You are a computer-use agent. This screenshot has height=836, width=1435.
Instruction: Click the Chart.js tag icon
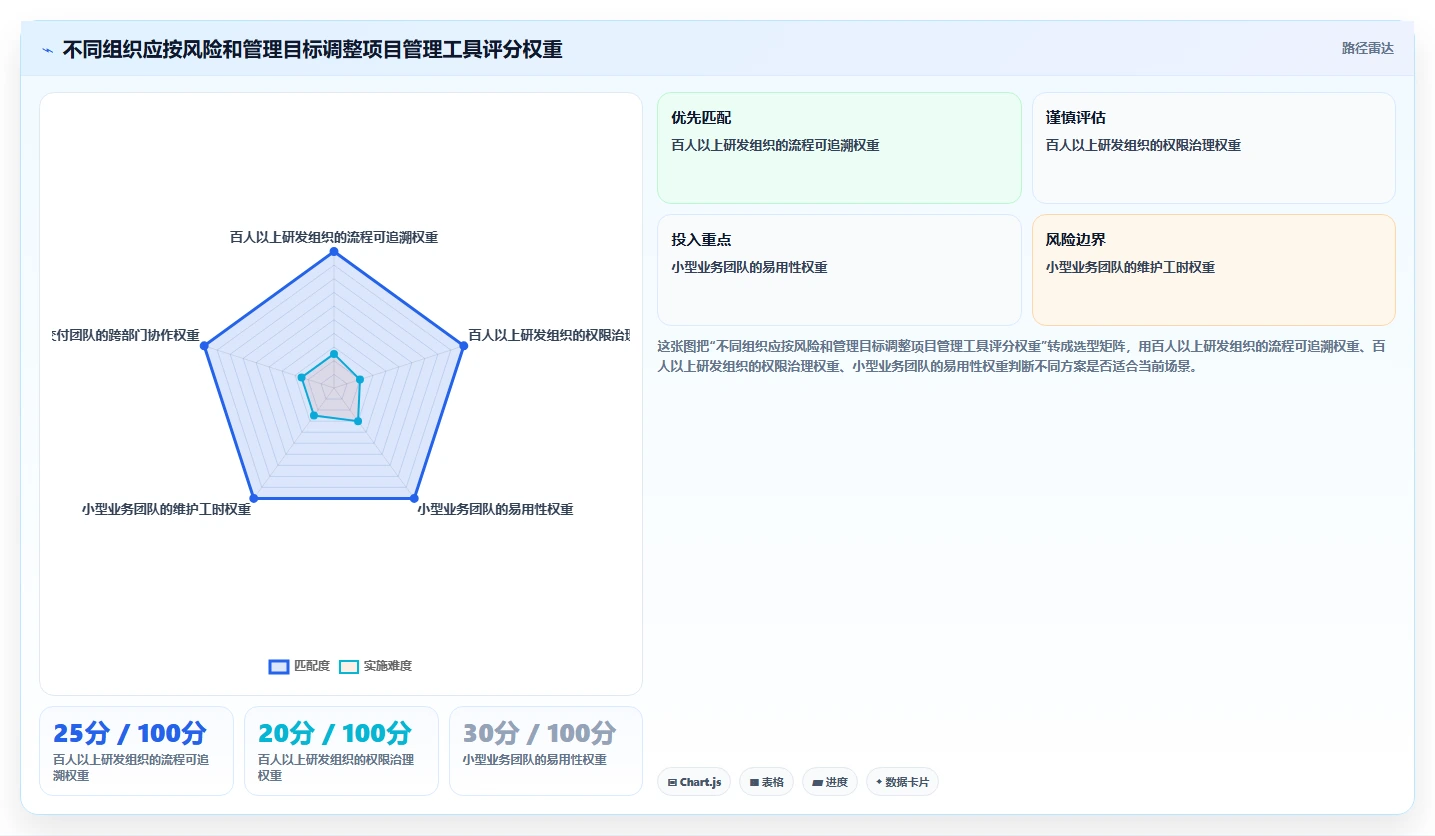(672, 782)
